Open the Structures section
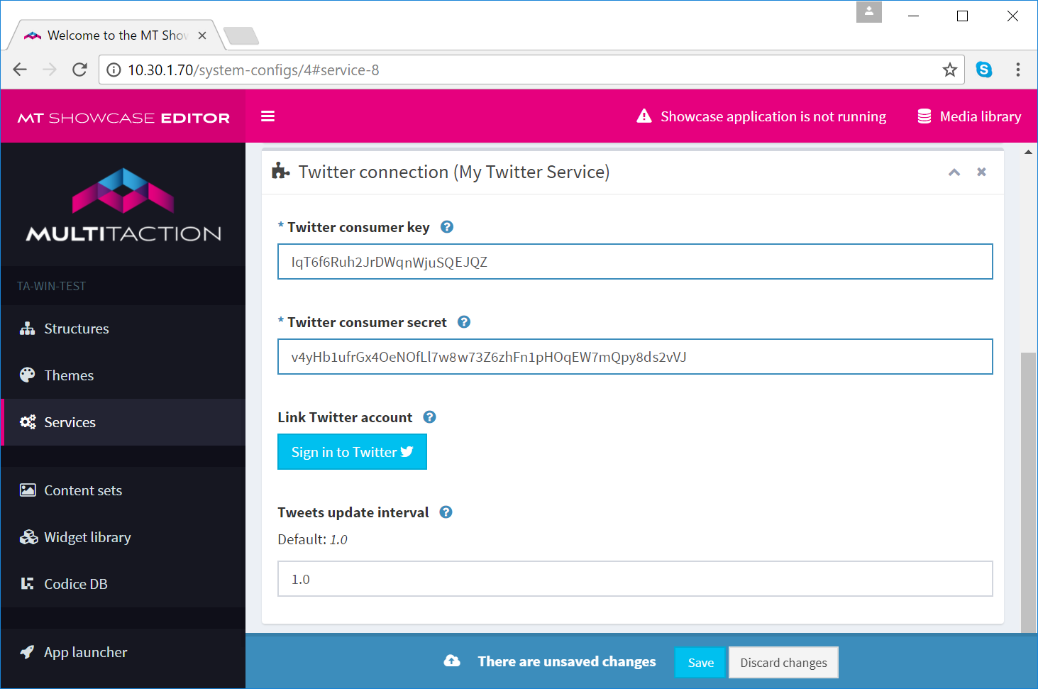1038x689 pixels. 77,328
